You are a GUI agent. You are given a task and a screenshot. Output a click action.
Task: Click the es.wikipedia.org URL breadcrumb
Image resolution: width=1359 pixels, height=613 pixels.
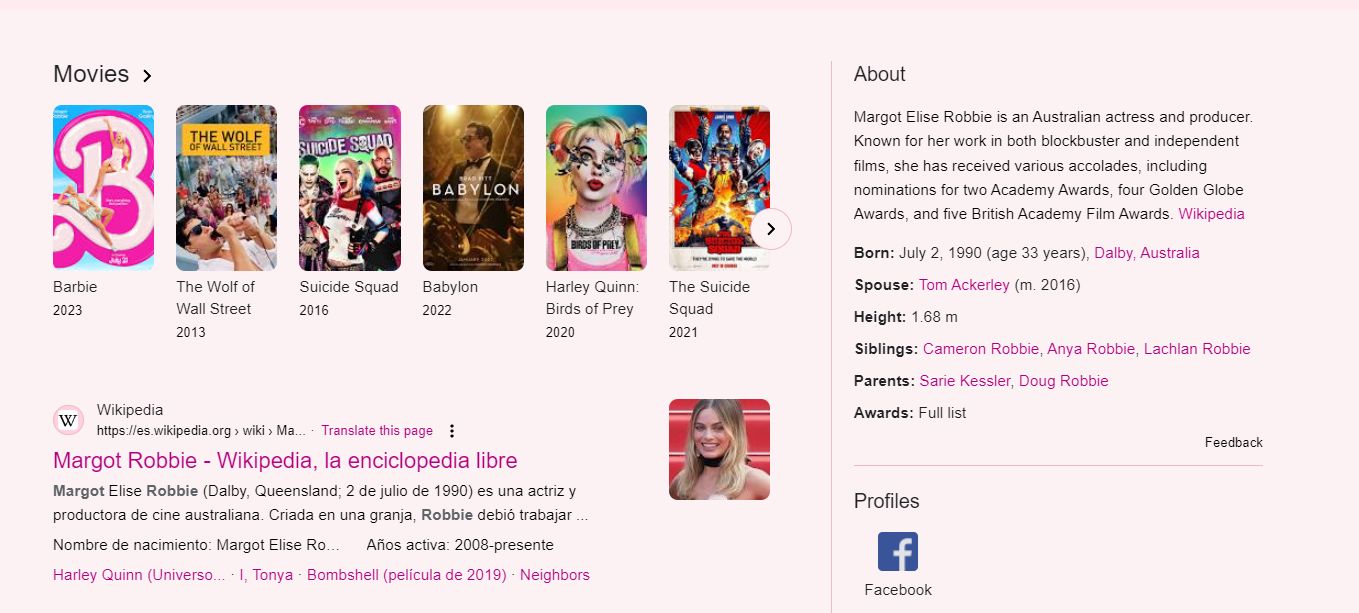(x=201, y=431)
